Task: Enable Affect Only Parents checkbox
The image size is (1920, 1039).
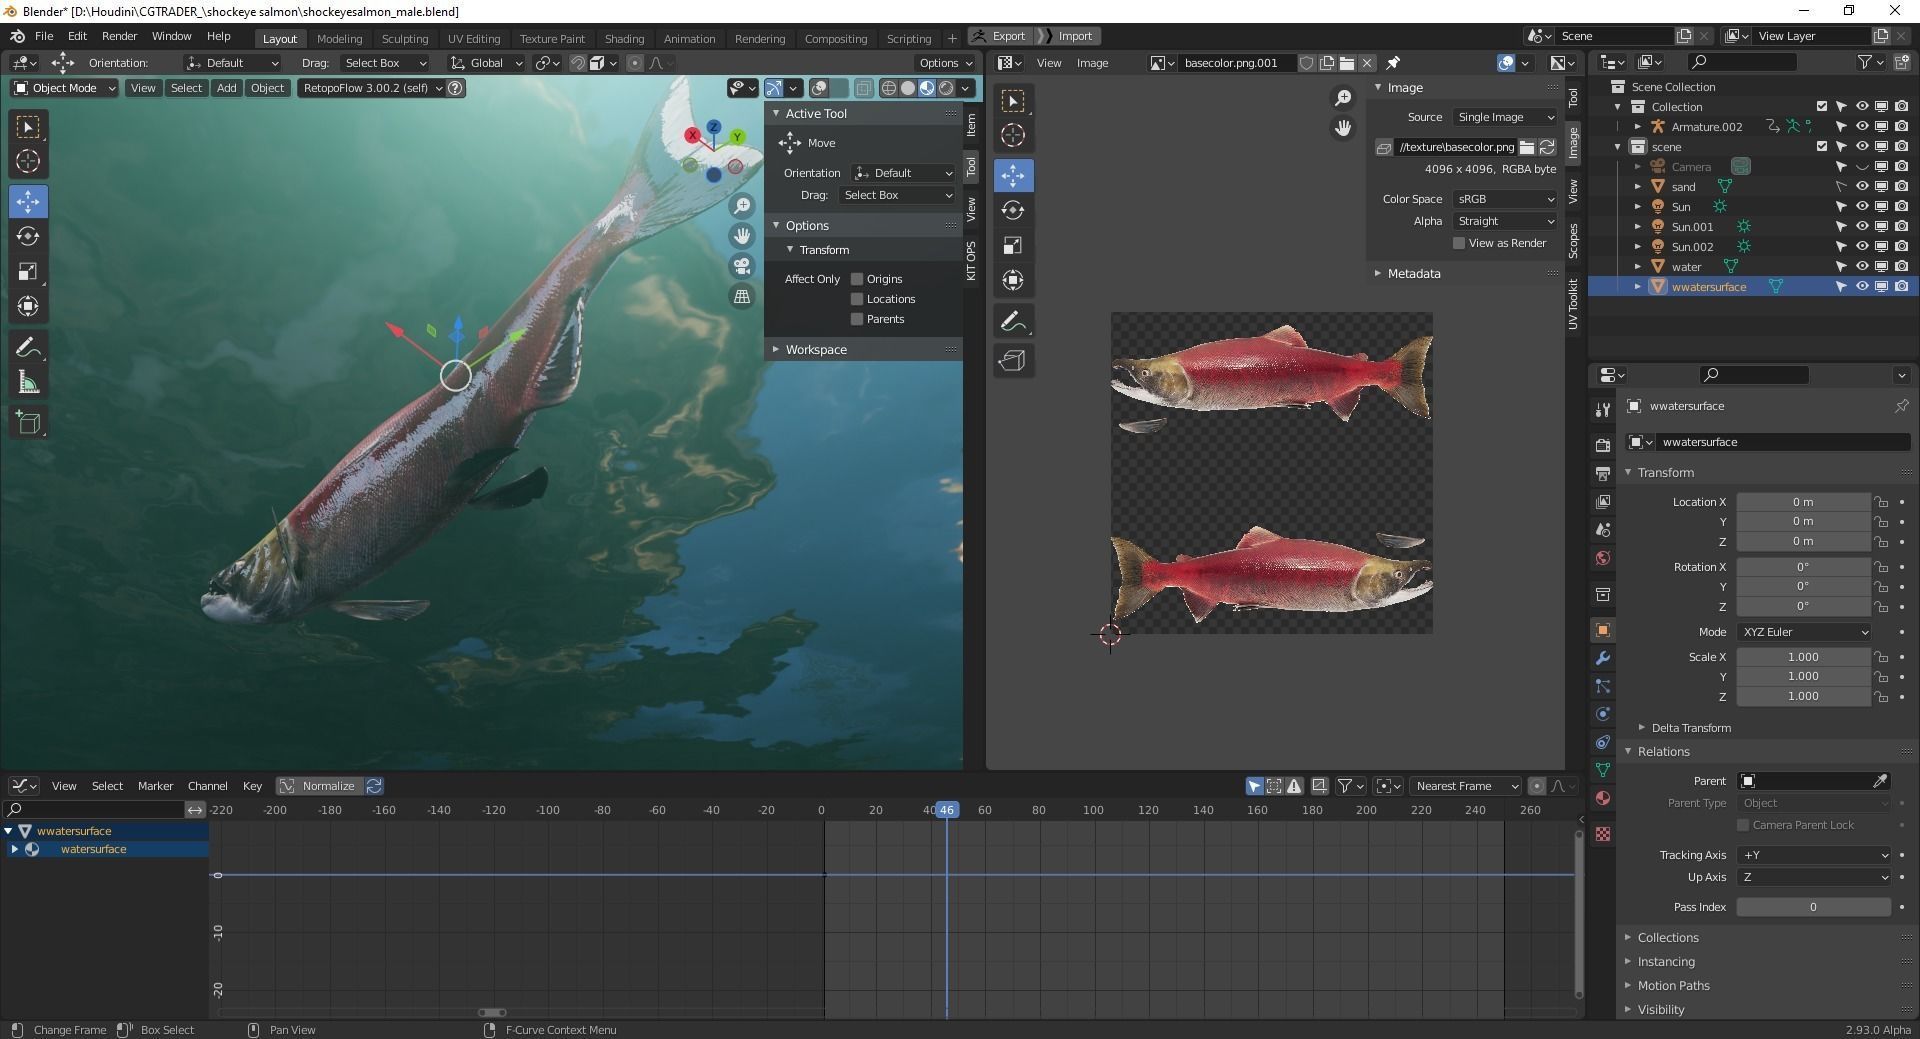Action: [857, 319]
